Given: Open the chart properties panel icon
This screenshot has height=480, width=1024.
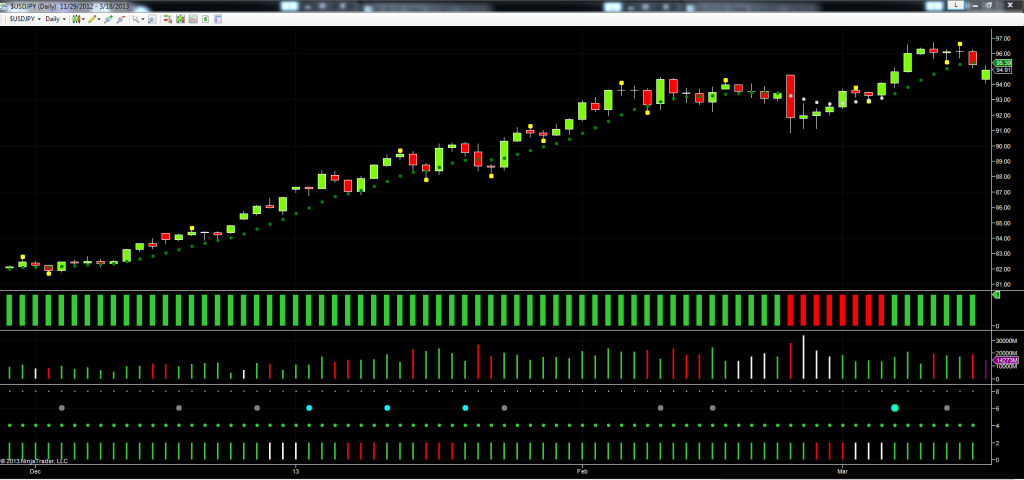Looking at the screenshot, I should pyautogui.click(x=217, y=19).
